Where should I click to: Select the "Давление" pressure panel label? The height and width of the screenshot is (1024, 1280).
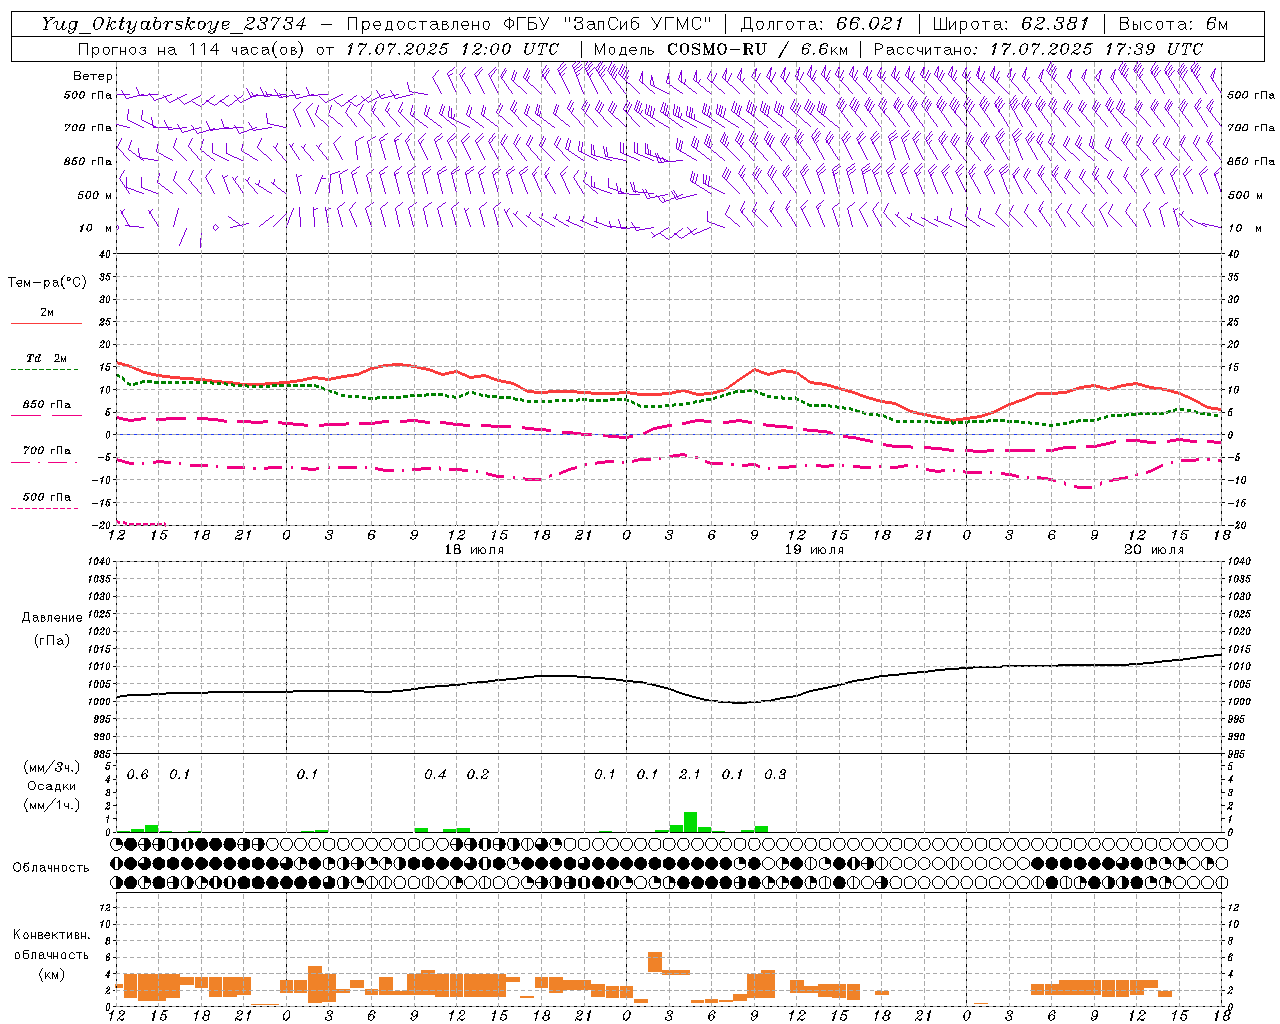52,618
